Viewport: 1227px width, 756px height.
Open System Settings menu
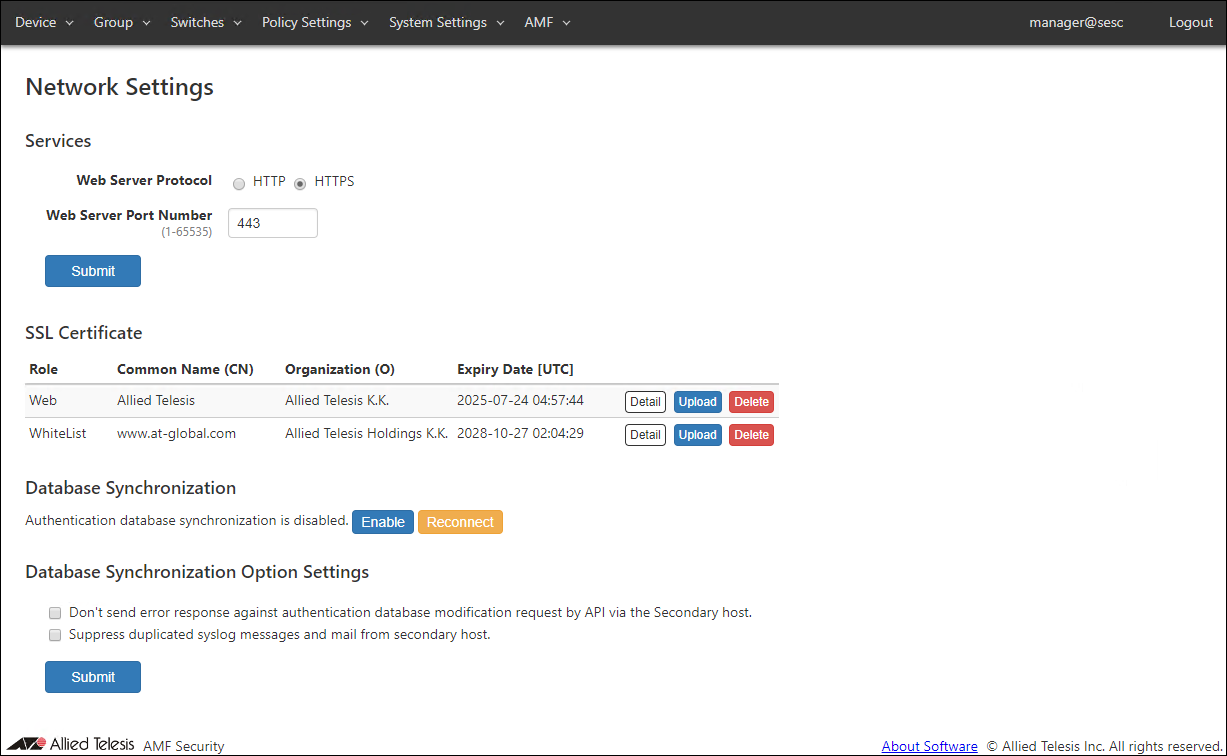[446, 22]
